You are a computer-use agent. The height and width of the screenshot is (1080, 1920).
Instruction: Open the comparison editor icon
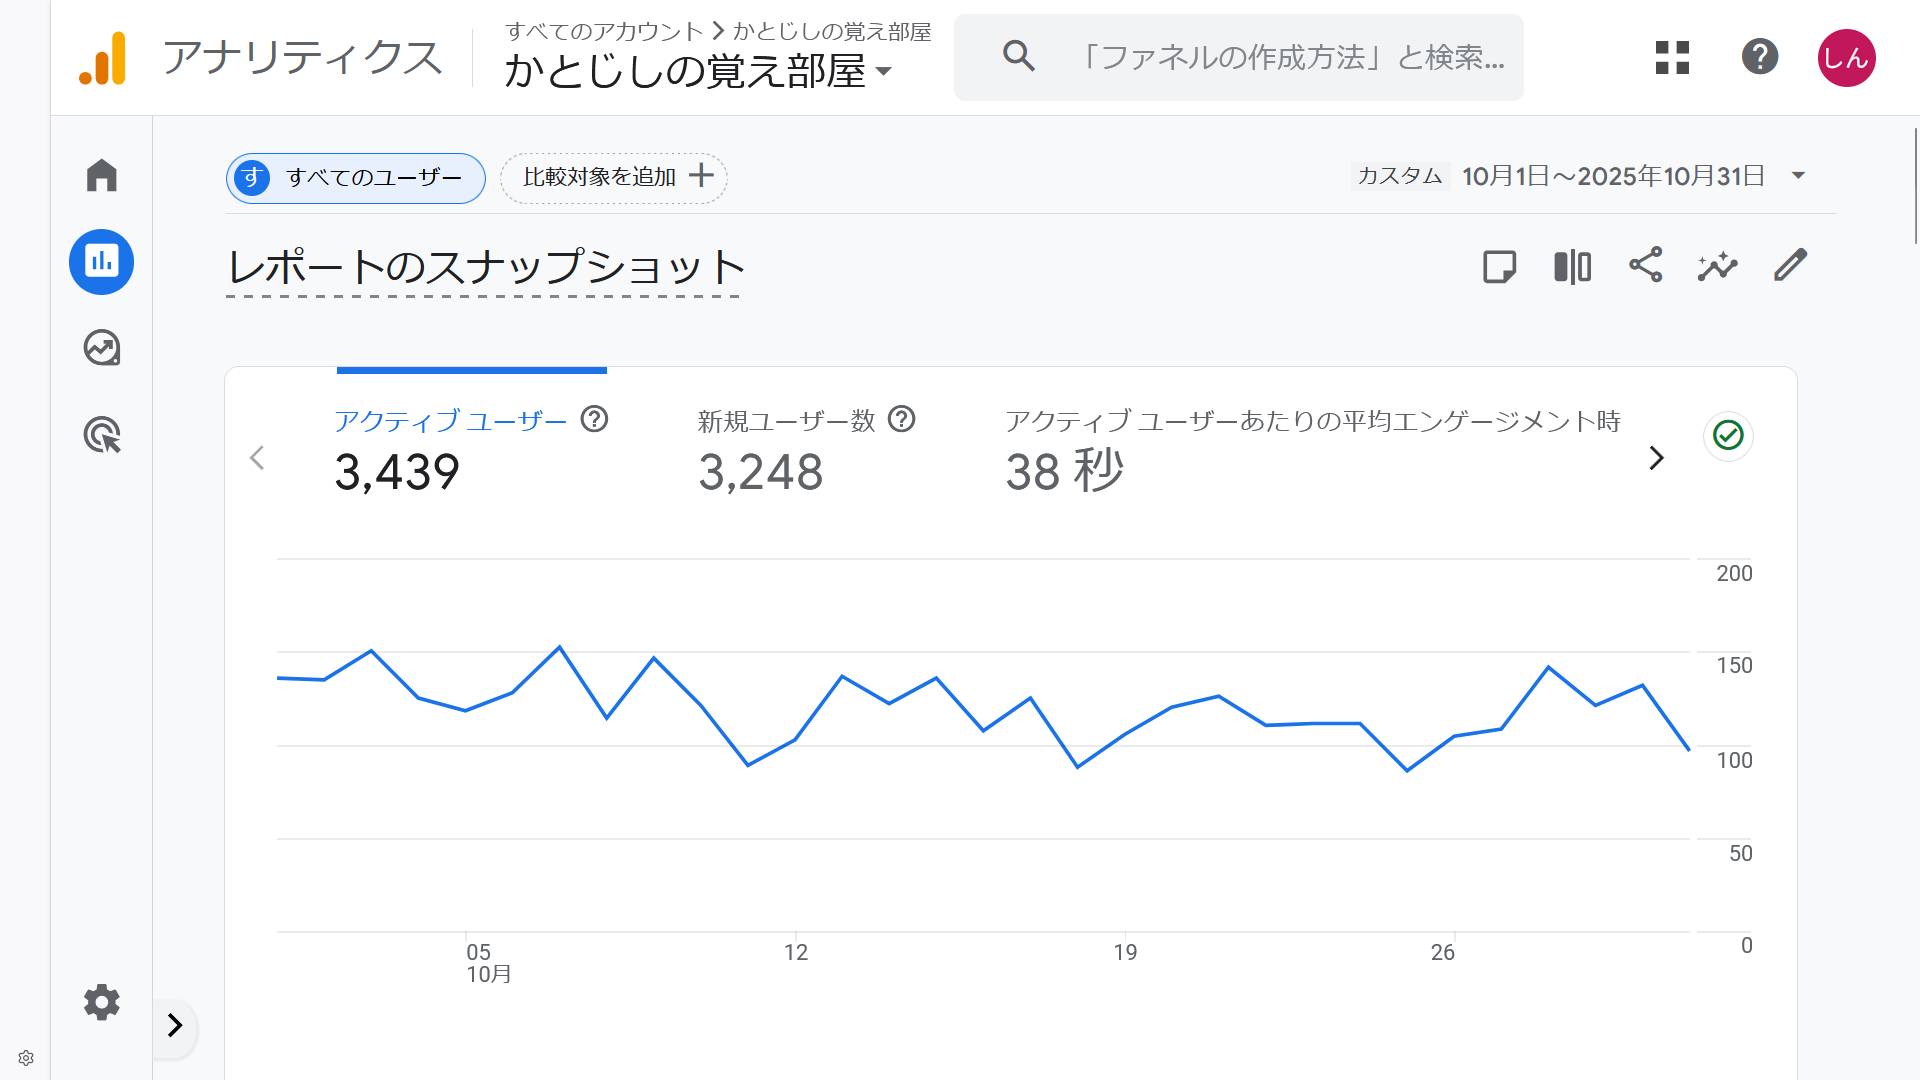tap(1571, 266)
